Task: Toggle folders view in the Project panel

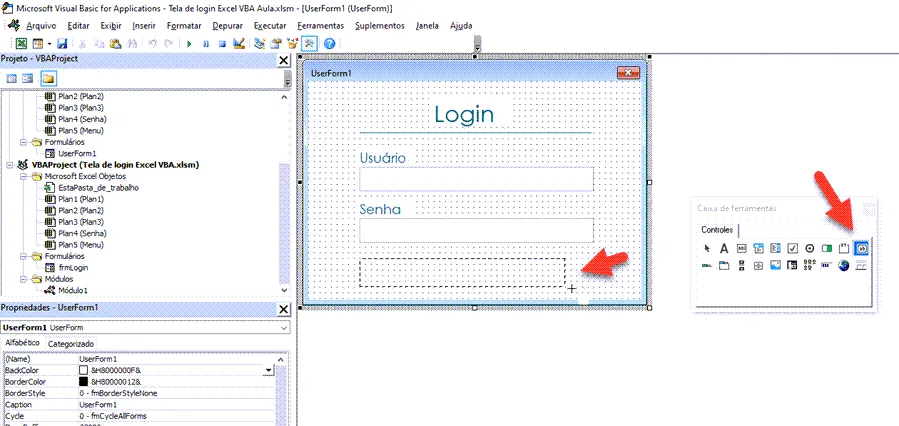Action: (48, 79)
